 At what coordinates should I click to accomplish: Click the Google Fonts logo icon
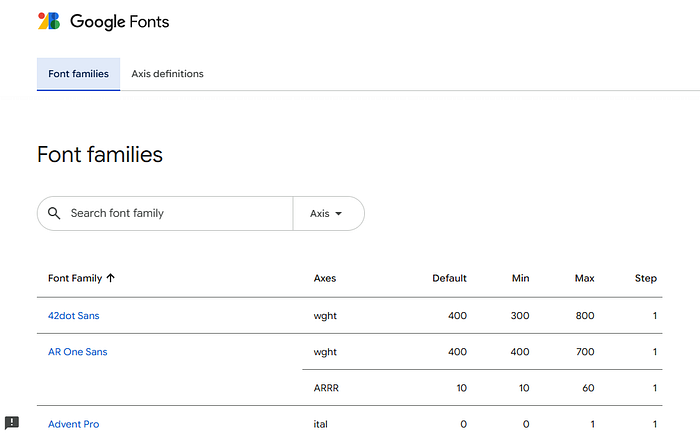[x=49, y=21]
